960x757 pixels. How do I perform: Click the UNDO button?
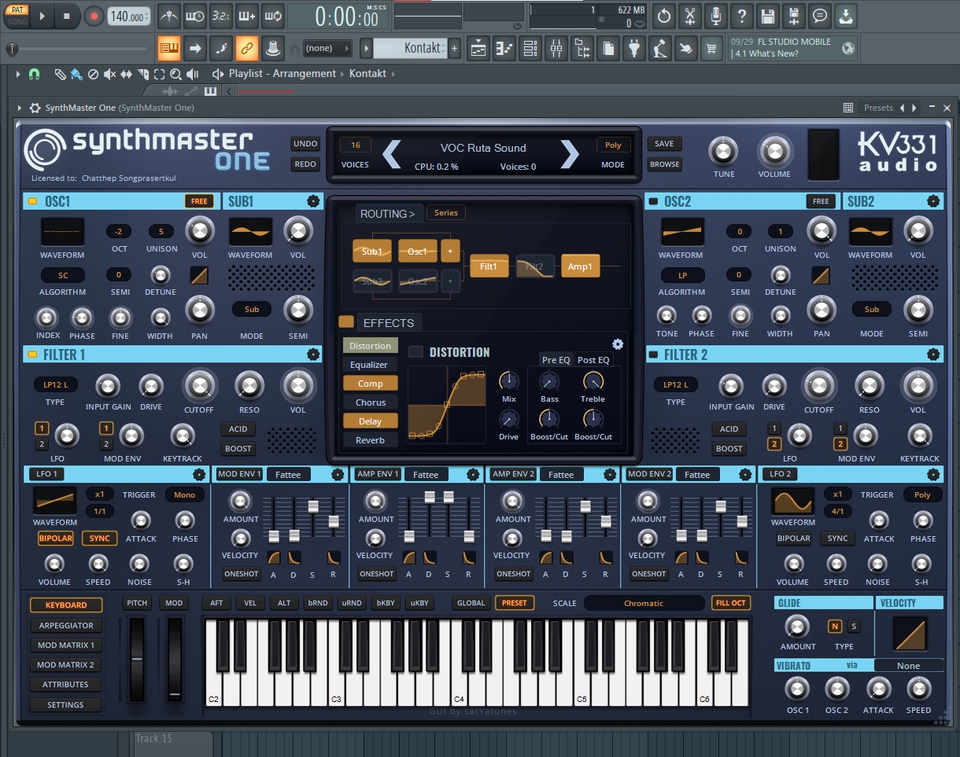305,144
